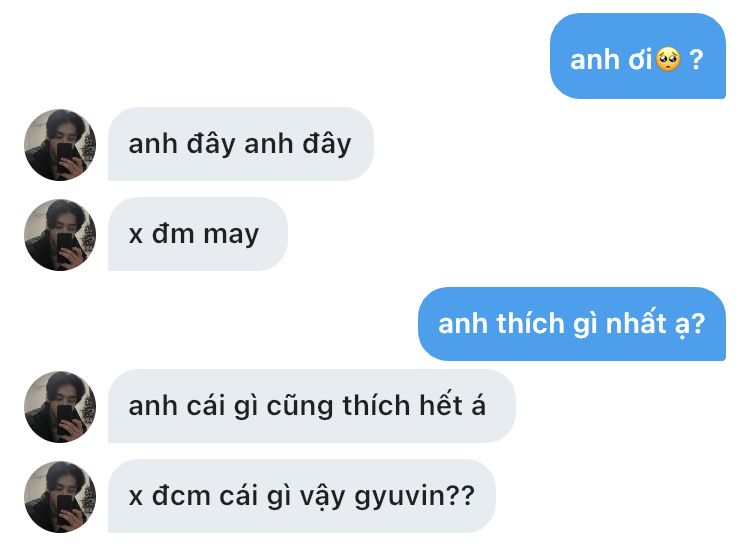Click the word "may" in second gray bubble
This screenshot has height=547, width=750.
[231, 236]
